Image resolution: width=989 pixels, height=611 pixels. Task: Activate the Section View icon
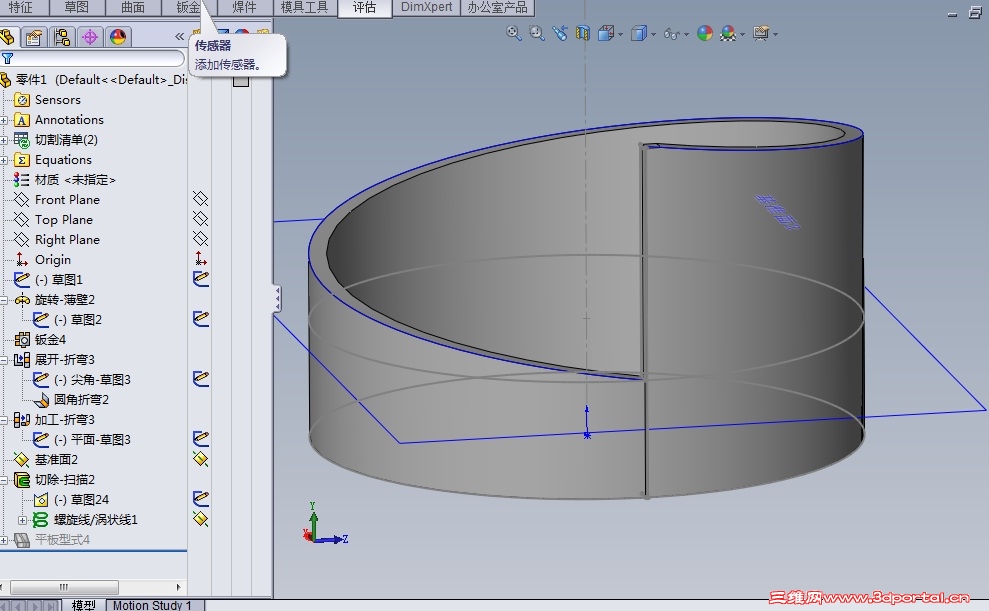click(x=583, y=33)
